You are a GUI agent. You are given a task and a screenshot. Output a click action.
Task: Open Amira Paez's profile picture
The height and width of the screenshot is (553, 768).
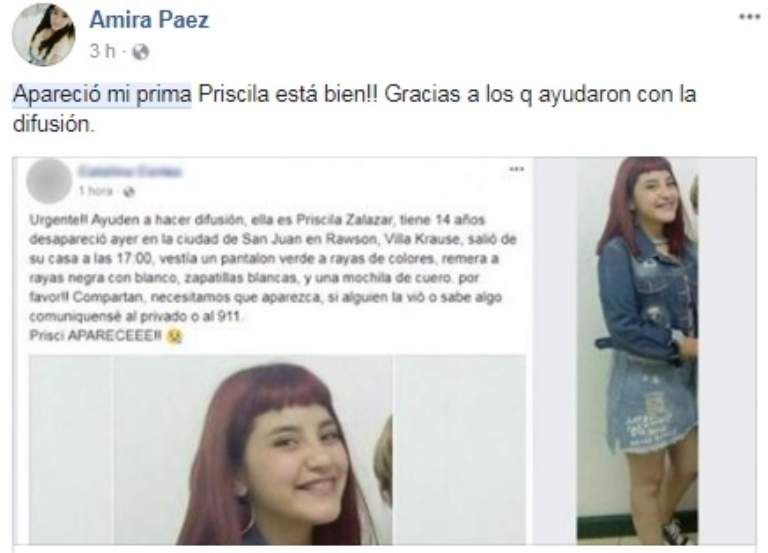click(x=44, y=35)
